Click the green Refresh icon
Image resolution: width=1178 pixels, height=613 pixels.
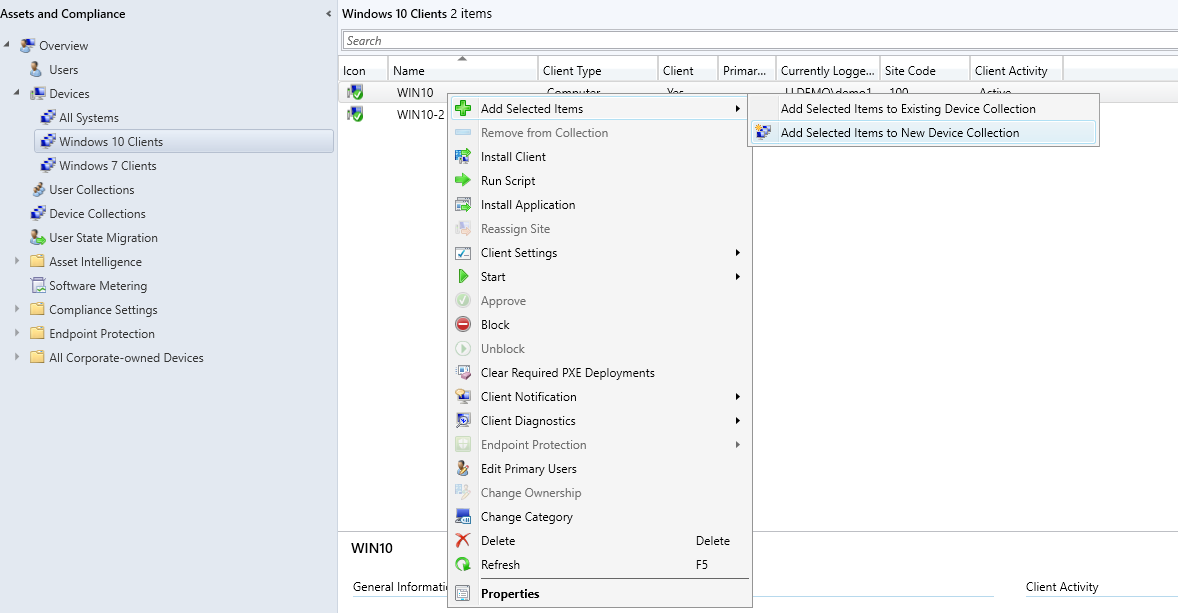point(463,565)
